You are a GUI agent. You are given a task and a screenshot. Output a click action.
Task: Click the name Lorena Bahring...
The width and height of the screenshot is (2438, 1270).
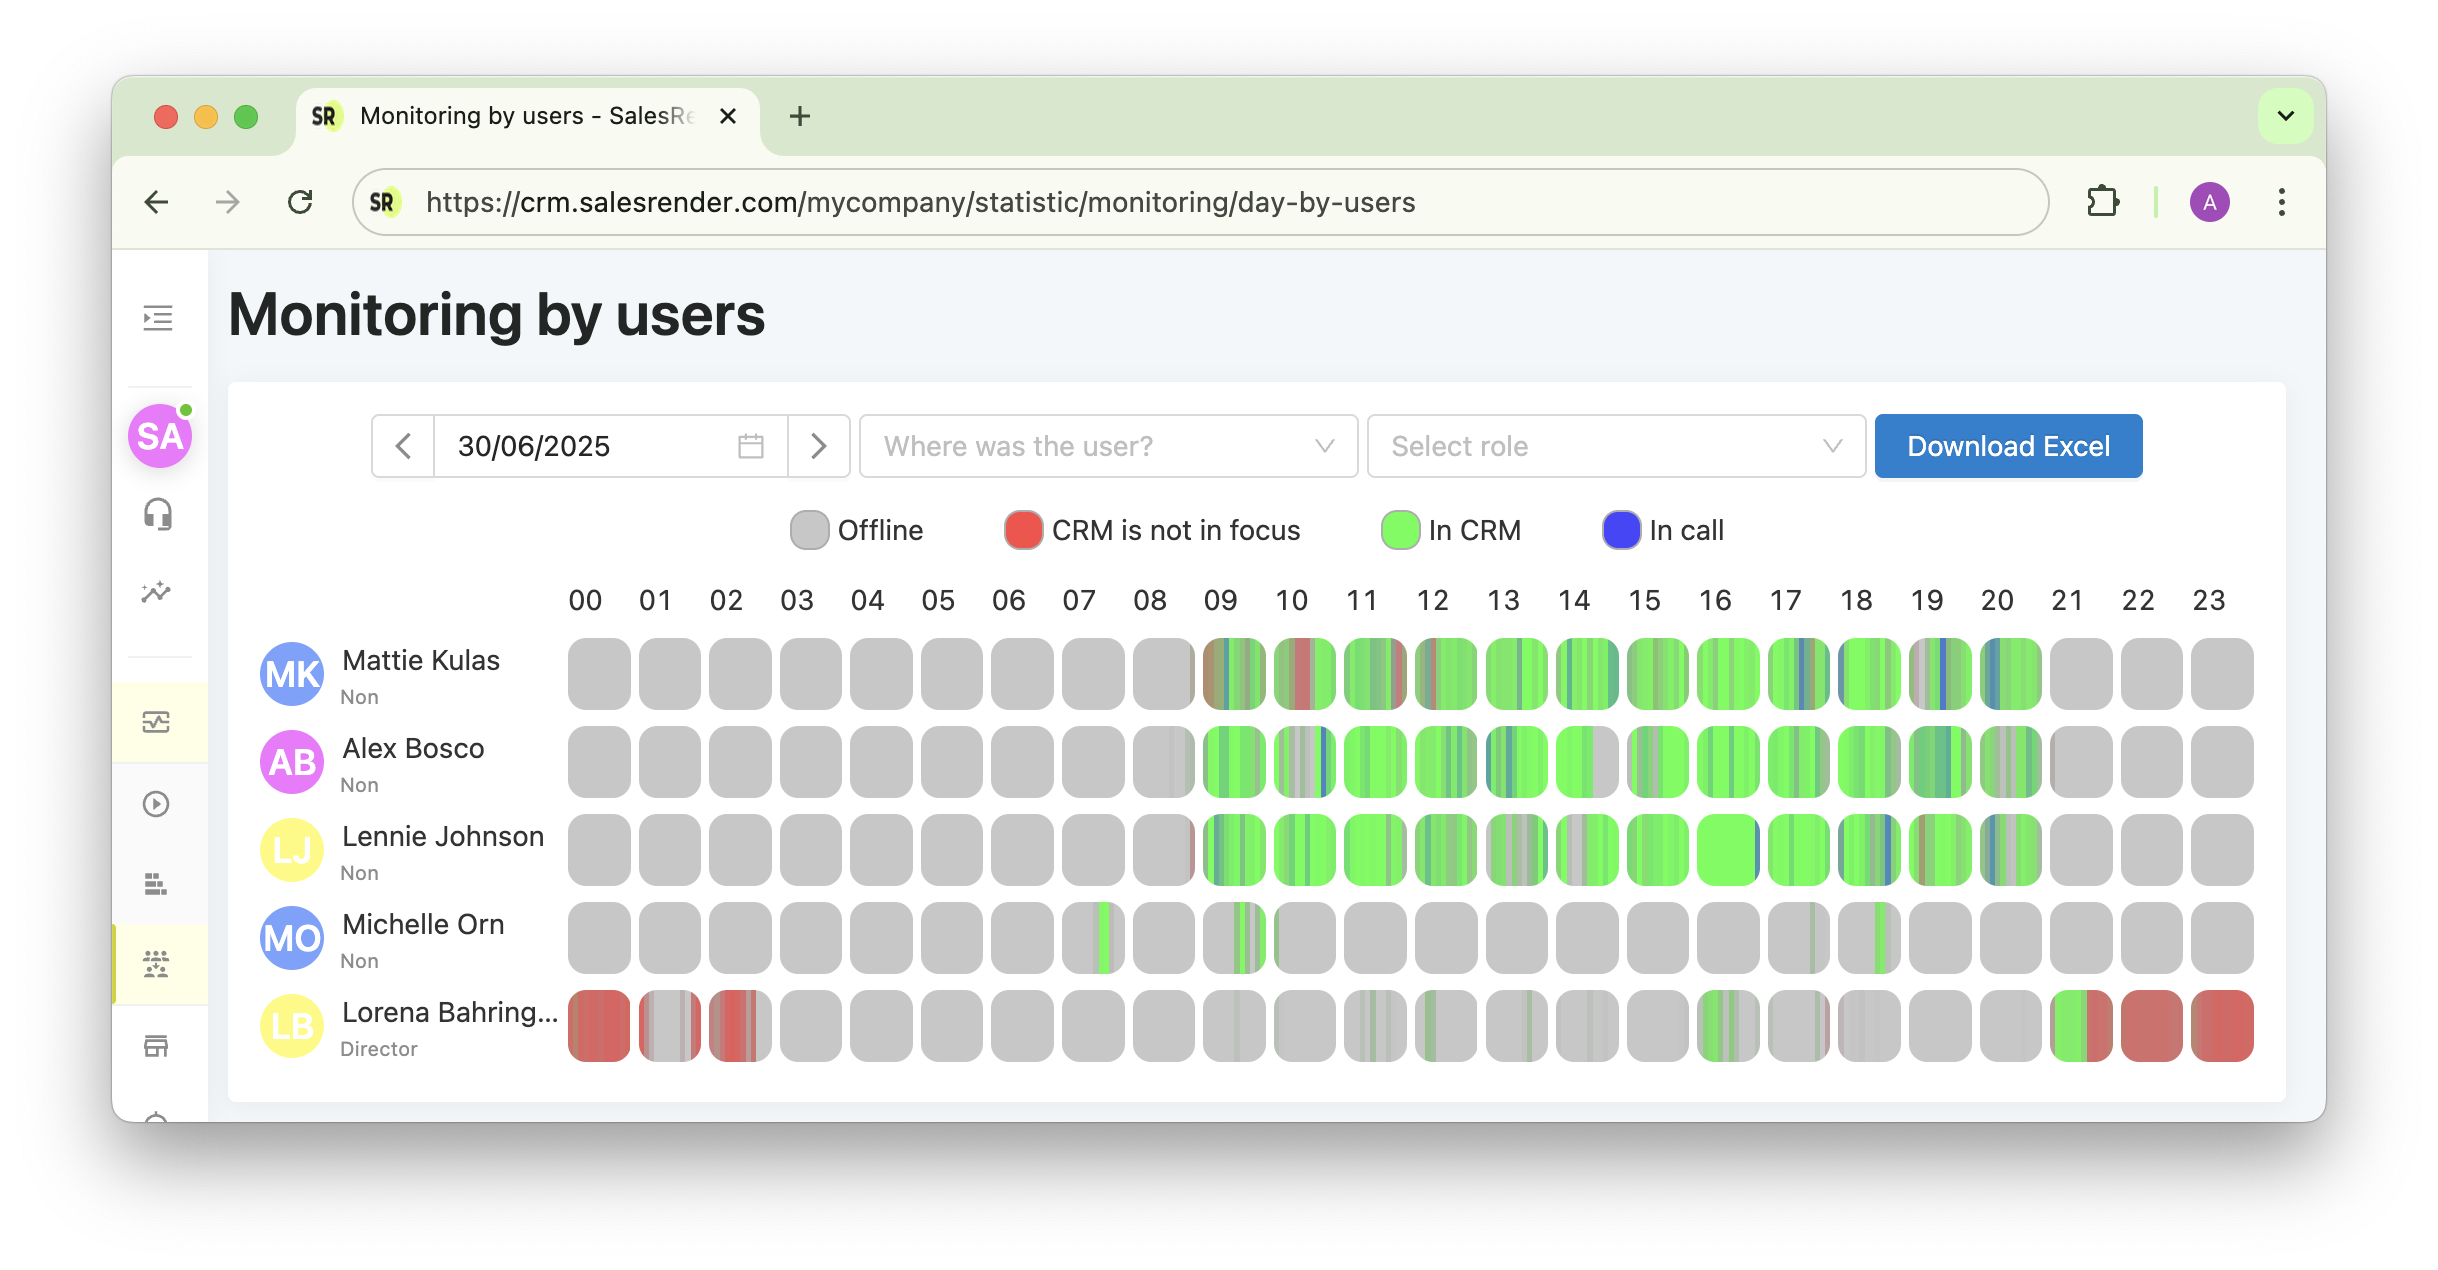450,1012
